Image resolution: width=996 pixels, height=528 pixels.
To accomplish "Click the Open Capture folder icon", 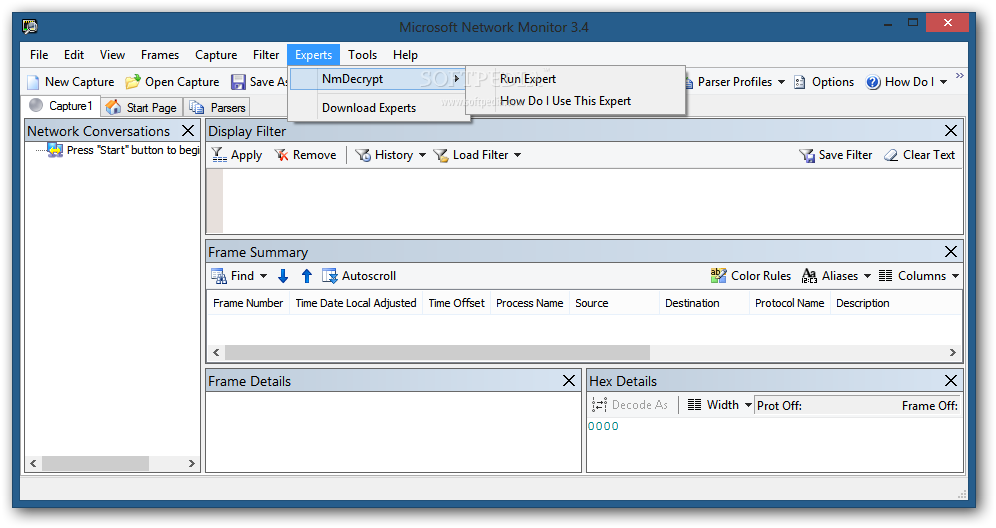I will [x=133, y=82].
